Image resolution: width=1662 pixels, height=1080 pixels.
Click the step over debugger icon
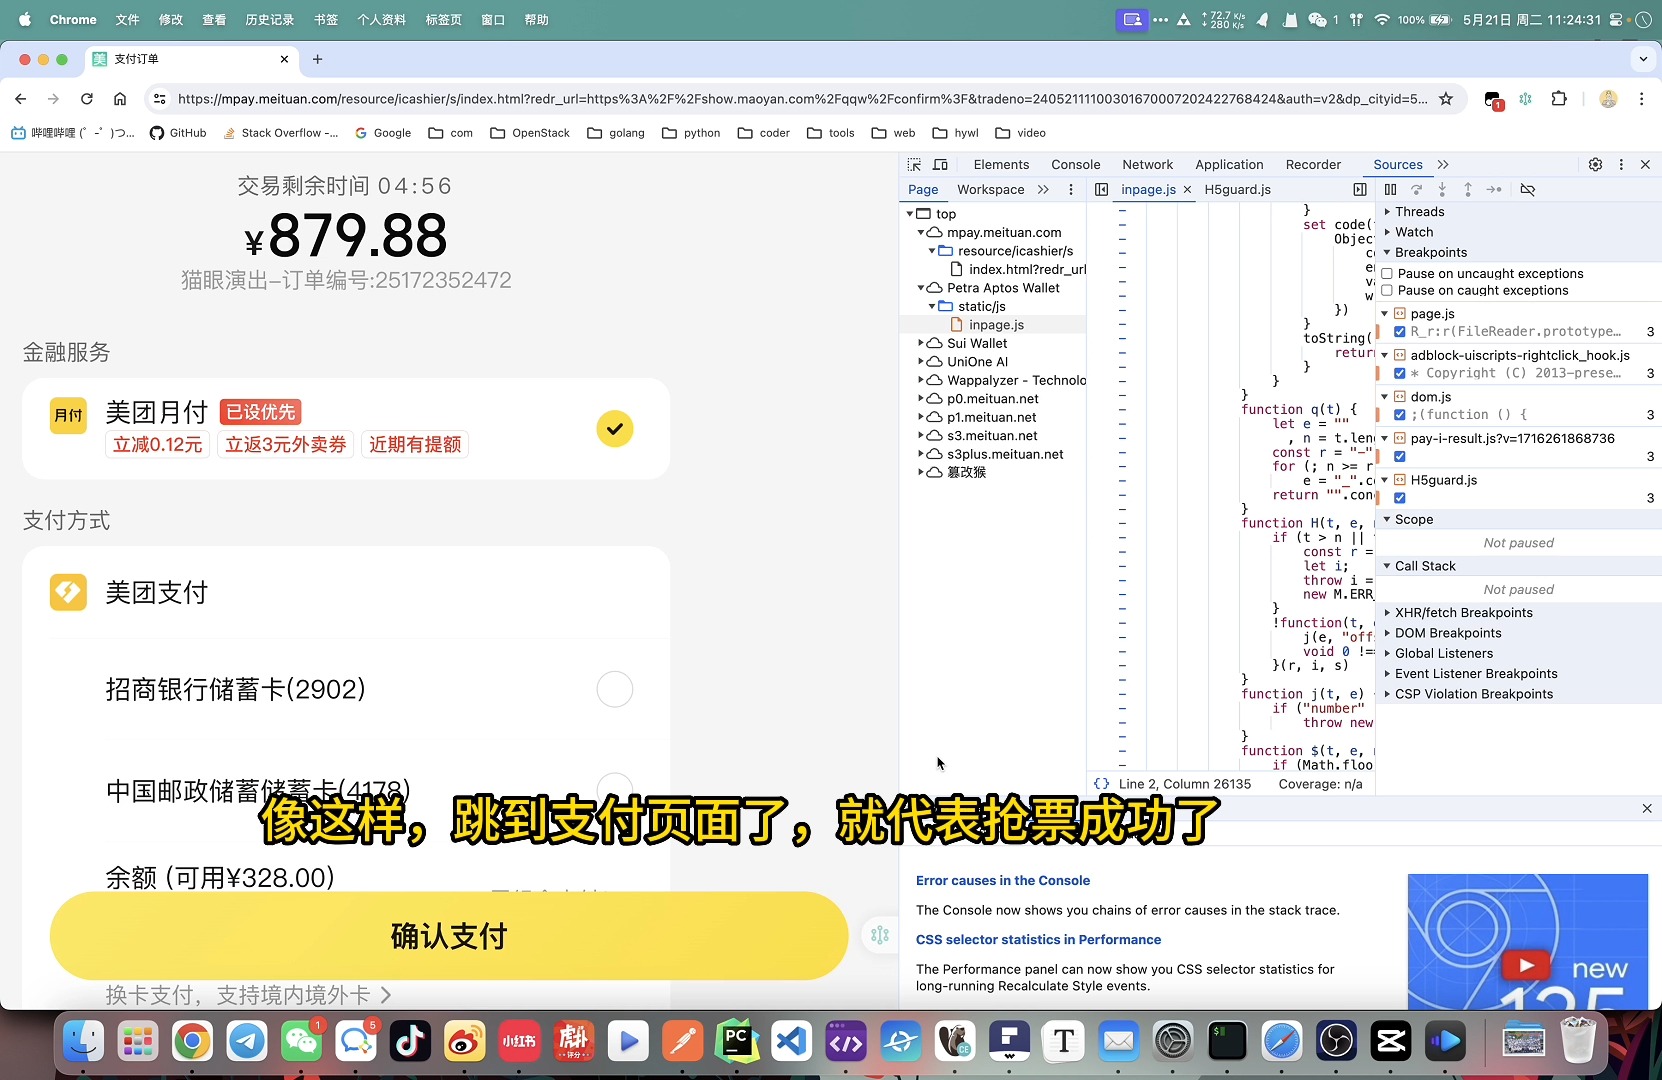click(1416, 190)
